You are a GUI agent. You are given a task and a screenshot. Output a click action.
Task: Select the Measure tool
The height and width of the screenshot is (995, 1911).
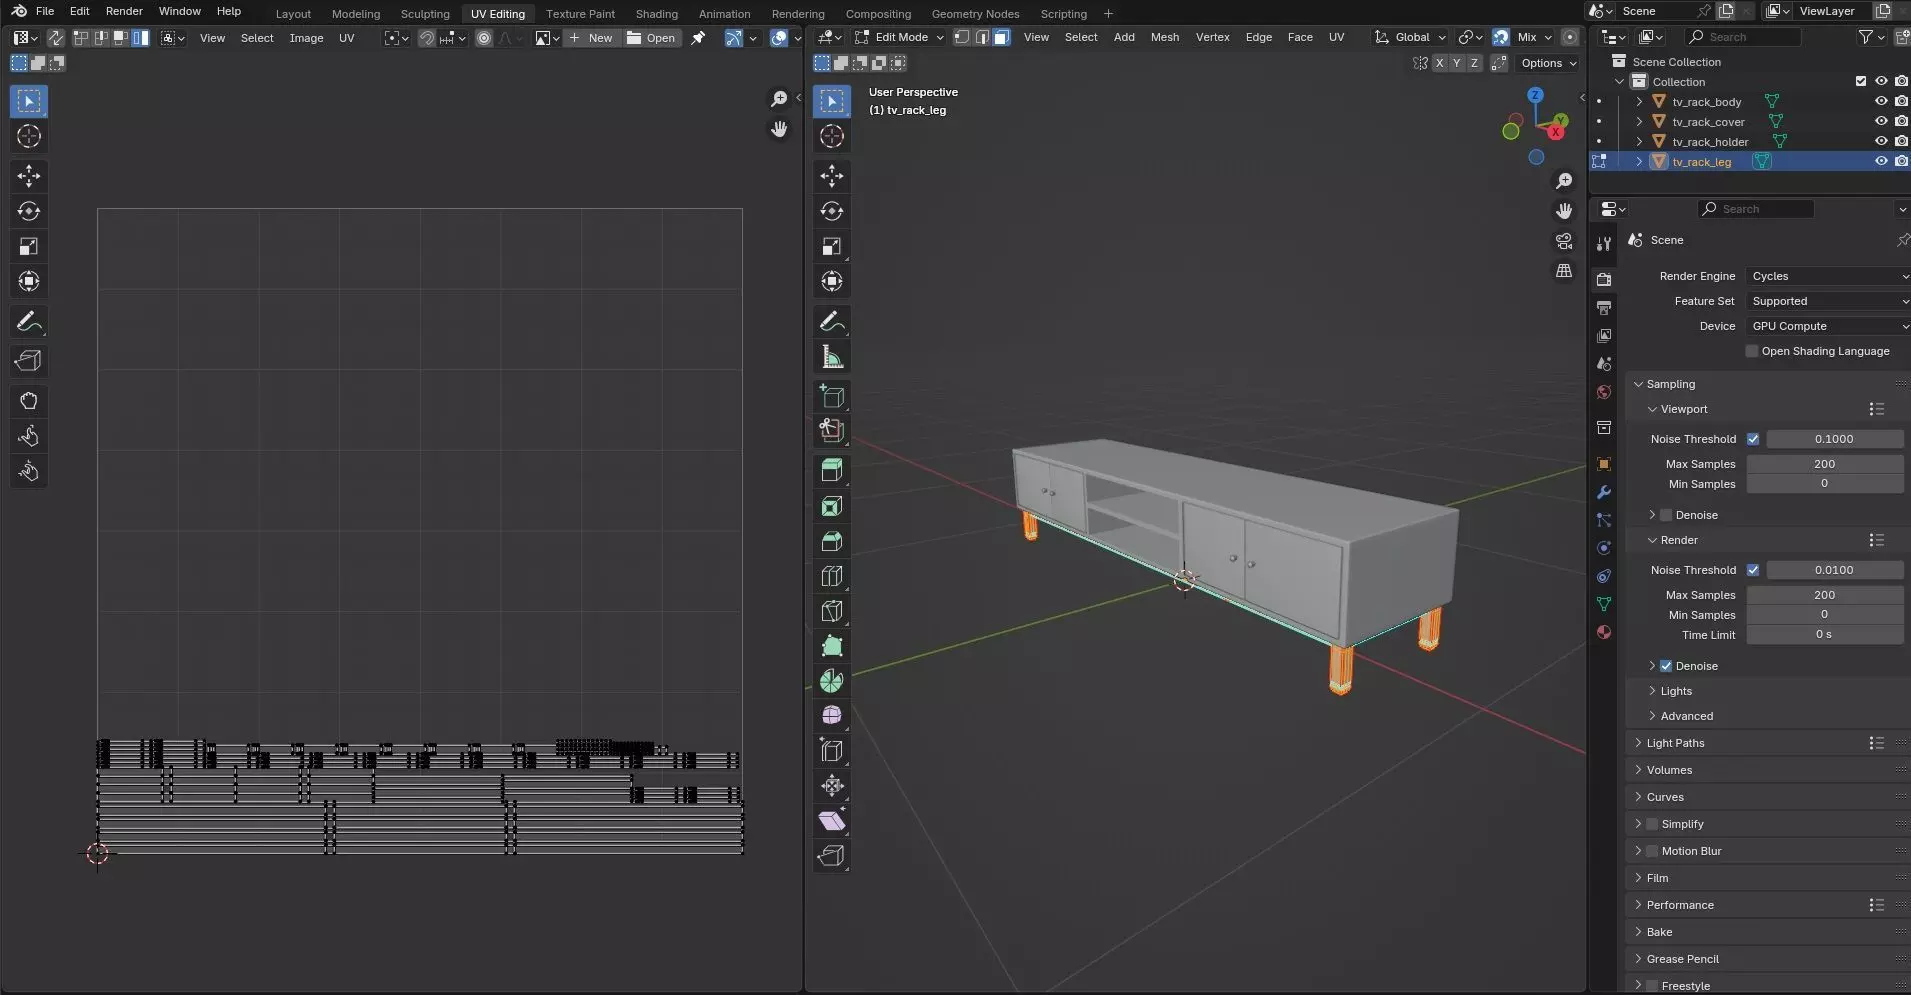click(x=831, y=357)
